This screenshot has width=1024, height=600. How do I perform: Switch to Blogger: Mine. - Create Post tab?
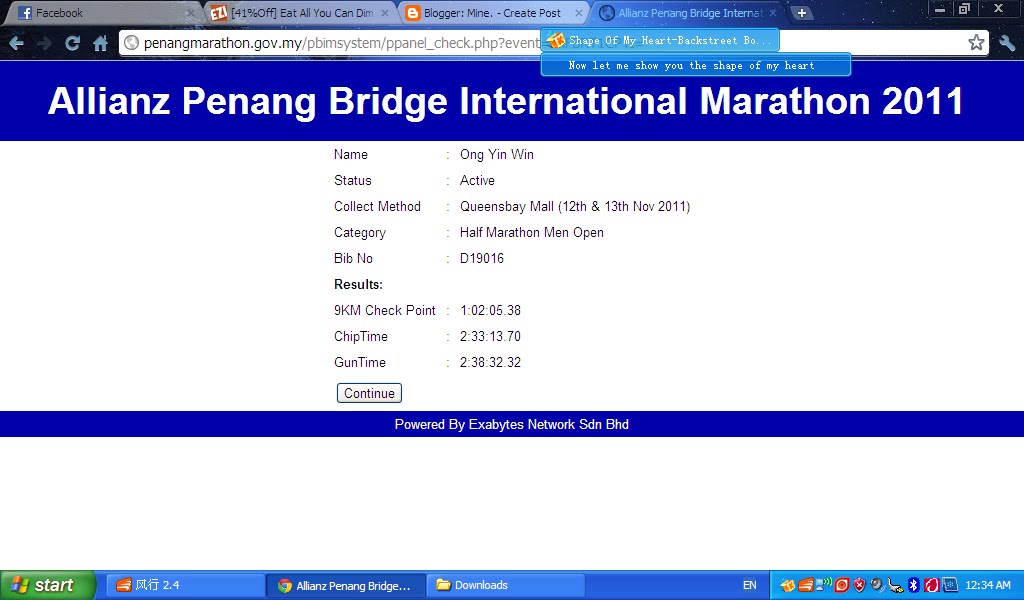pos(493,13)
